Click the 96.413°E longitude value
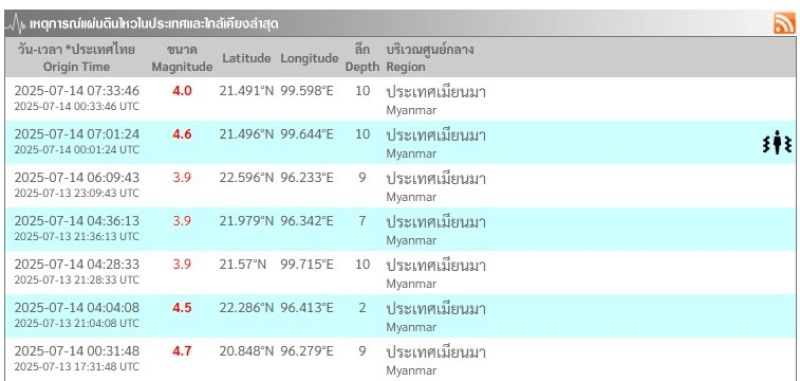 tap(307, 308)
